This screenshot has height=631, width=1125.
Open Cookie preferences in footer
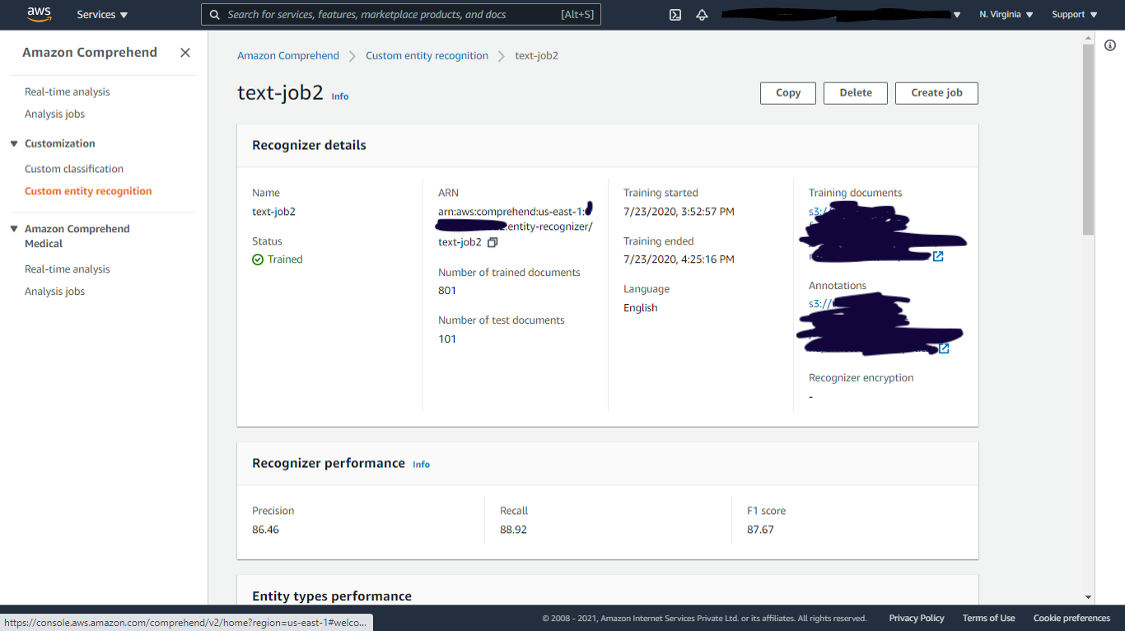[x=1071, y=618]
